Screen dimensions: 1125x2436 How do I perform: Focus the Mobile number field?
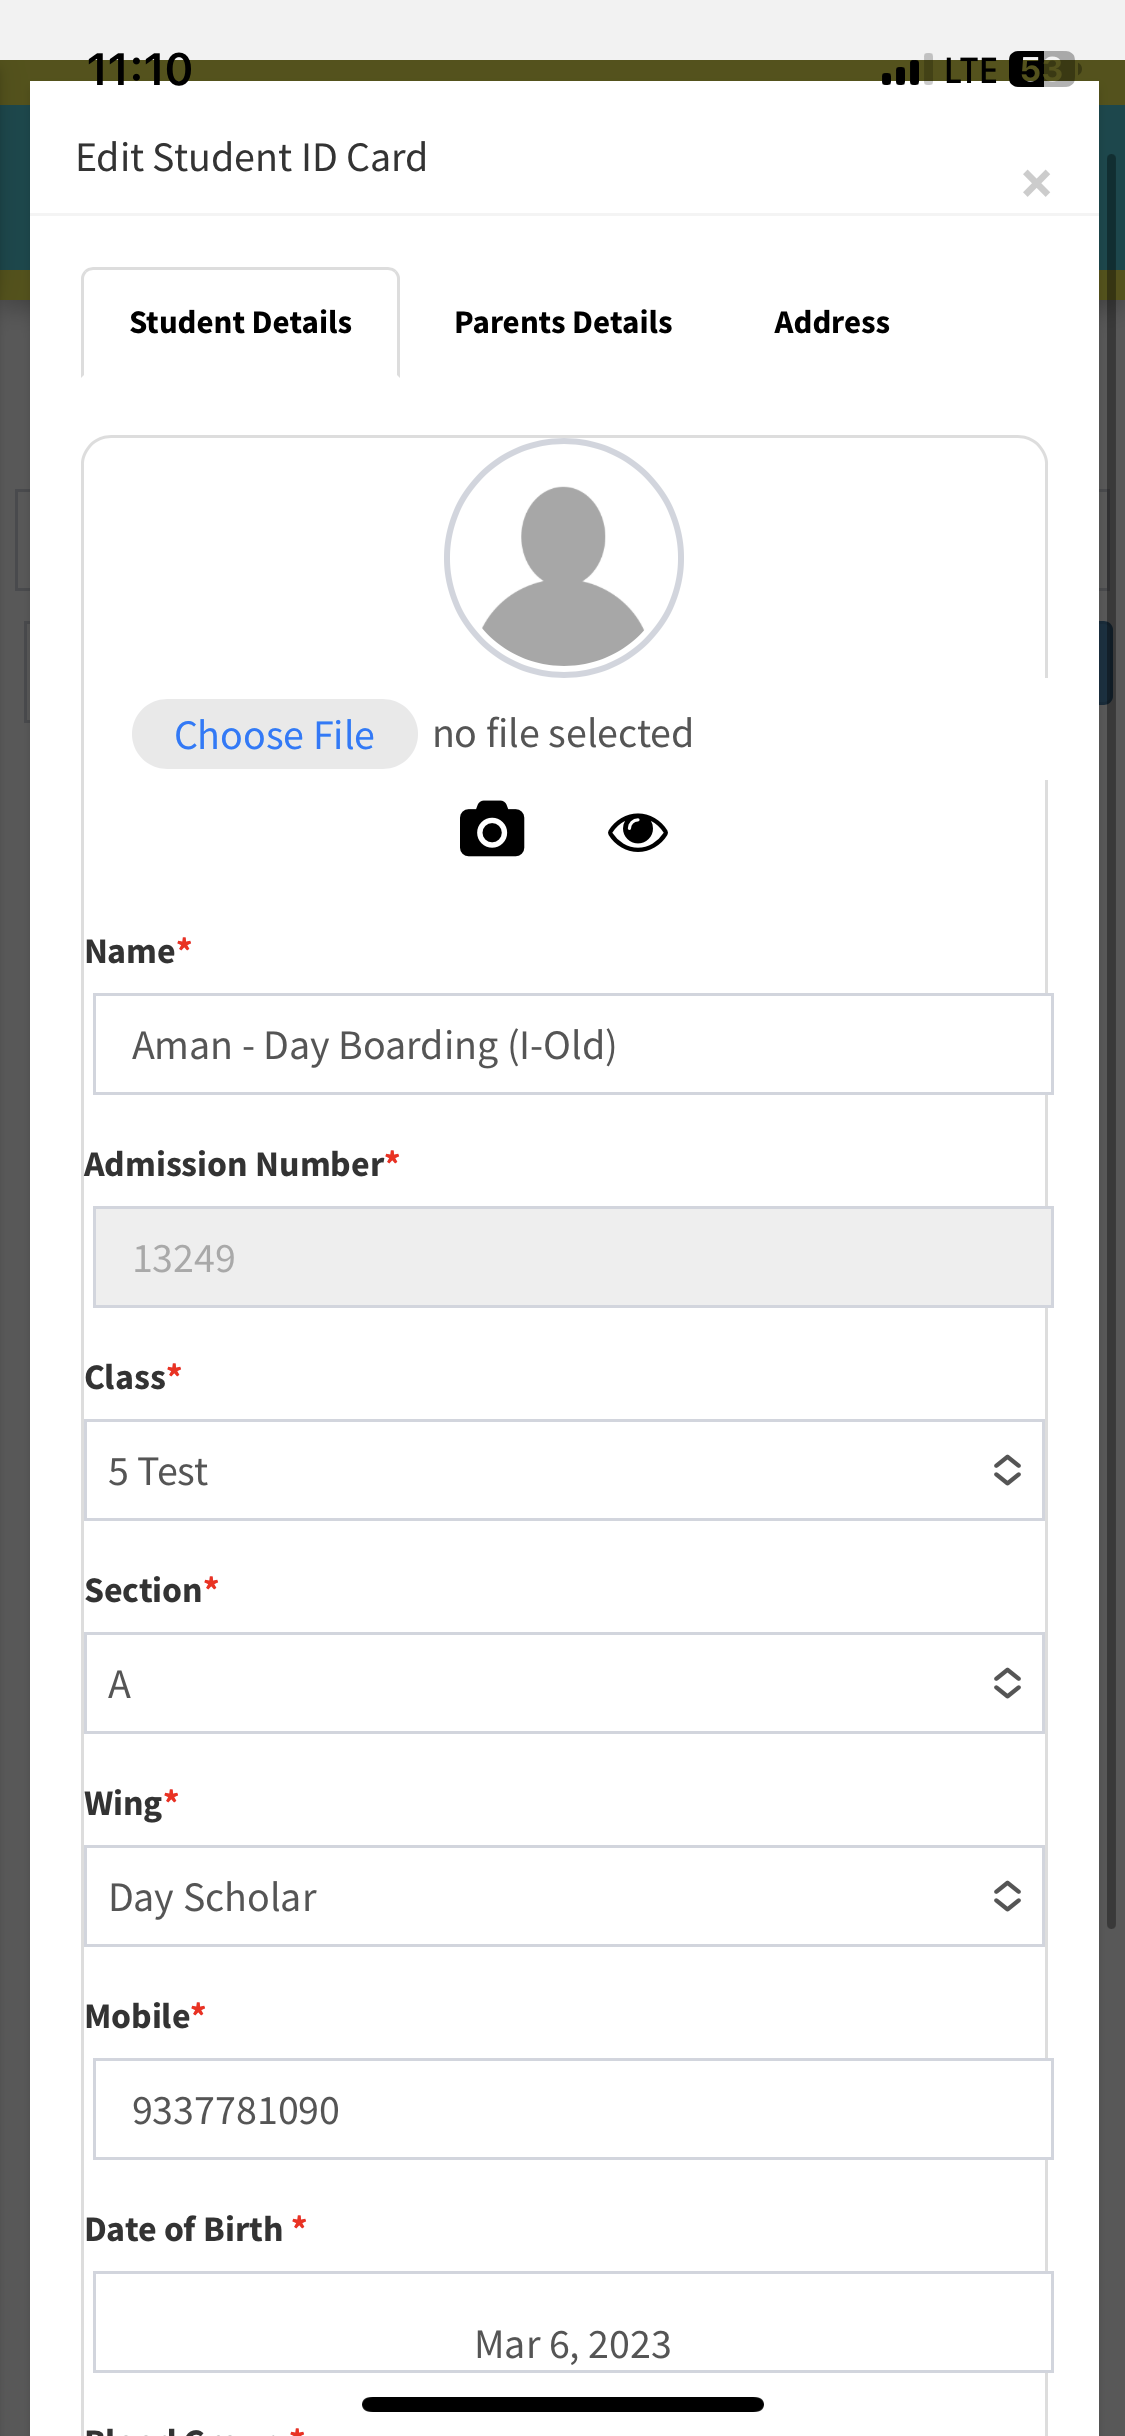[572, 2109]
